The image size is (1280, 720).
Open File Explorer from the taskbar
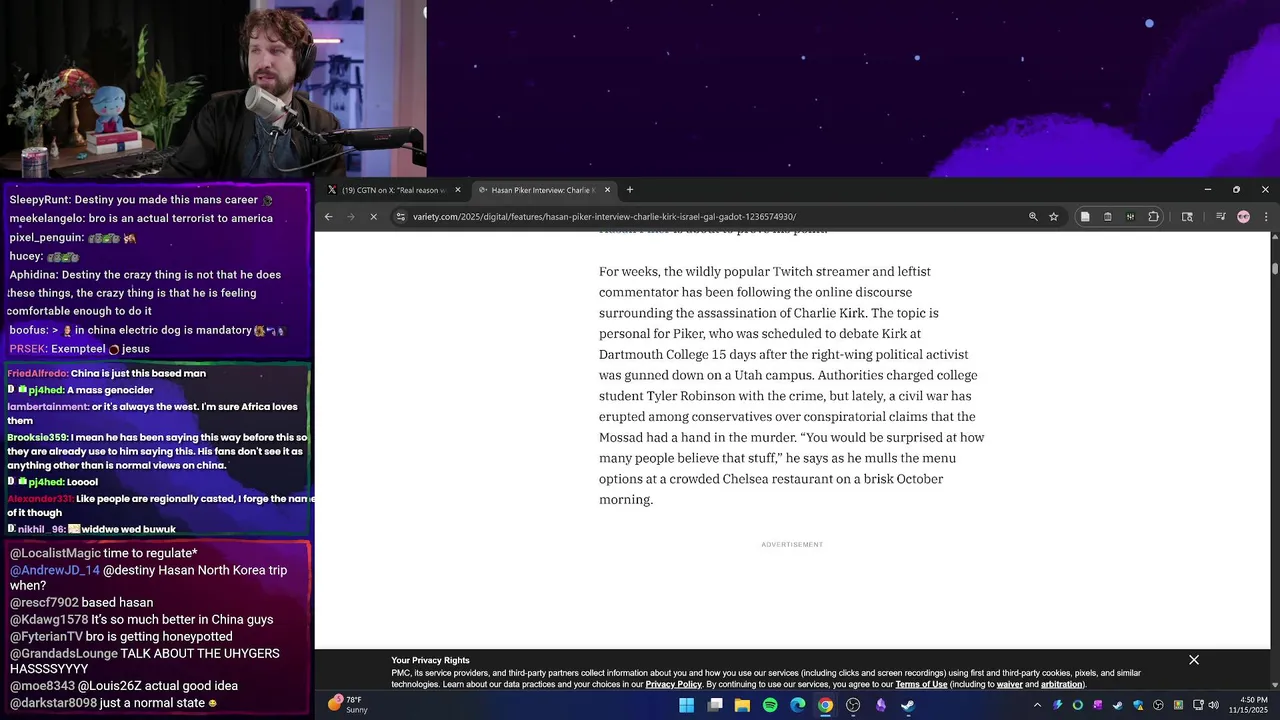coord(742,705)
